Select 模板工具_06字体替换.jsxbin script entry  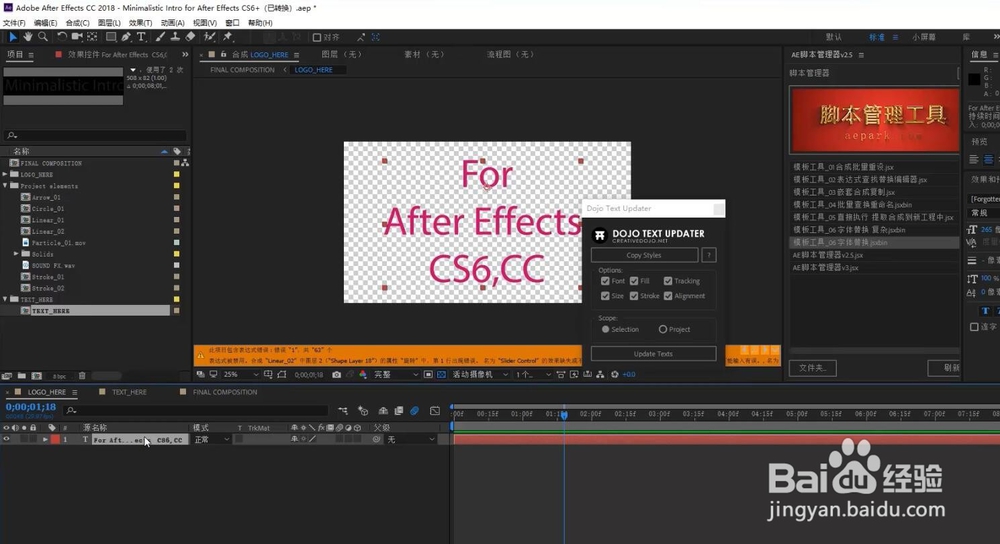point(874,242)
